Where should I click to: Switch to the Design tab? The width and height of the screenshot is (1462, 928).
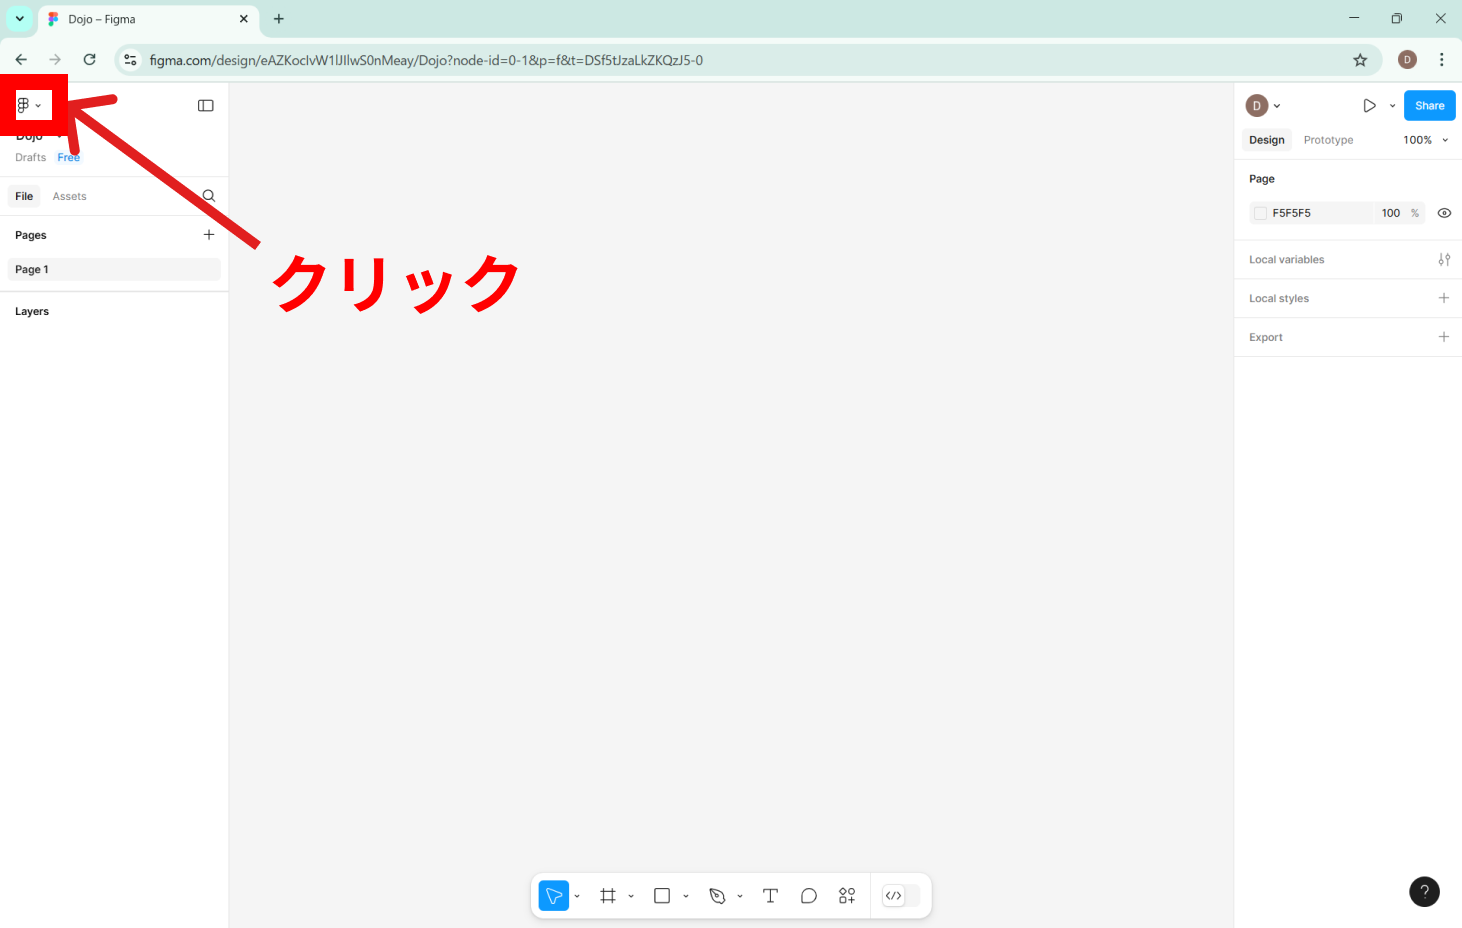[1267, 140]
